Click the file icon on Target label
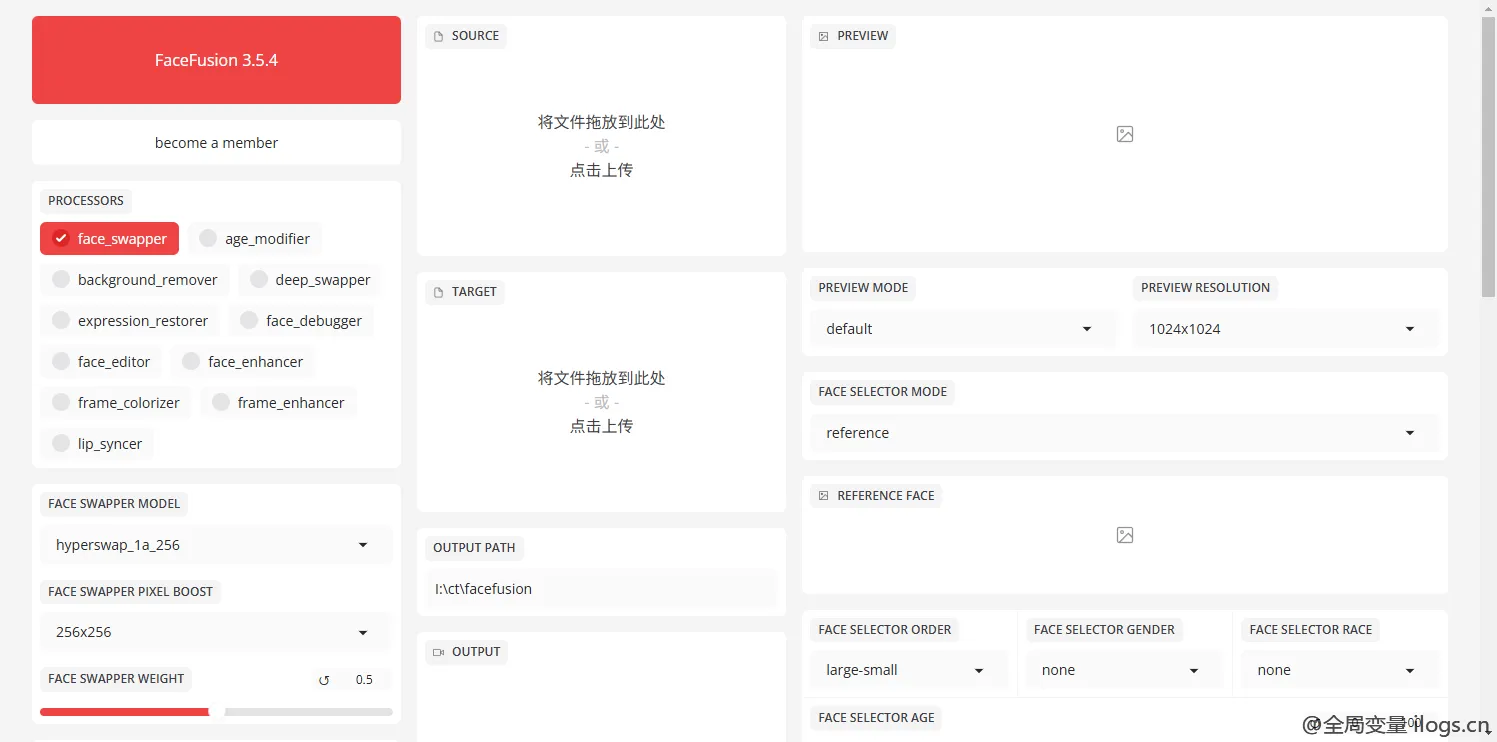 click(438, 292)
